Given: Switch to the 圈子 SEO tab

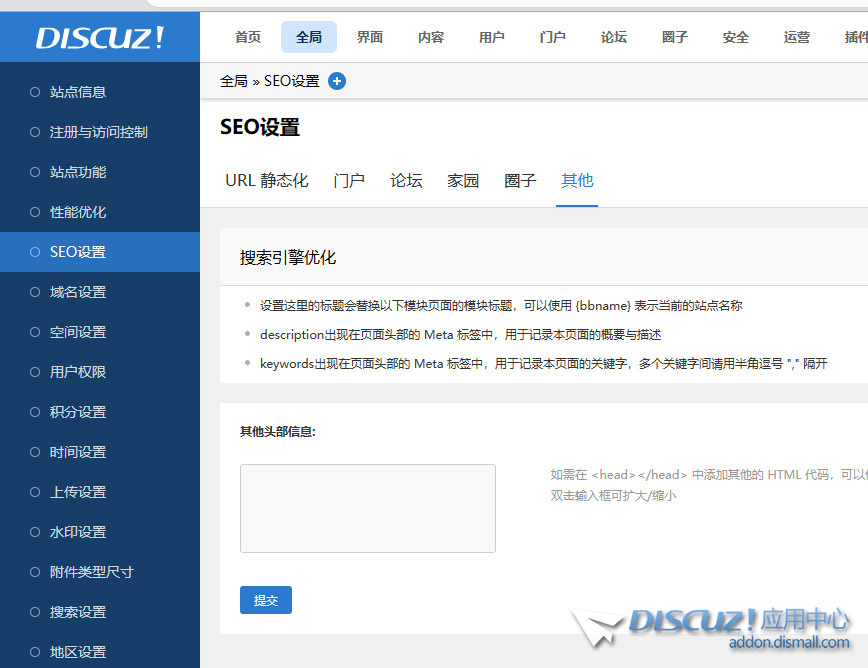Looking at the screenshot, I should (x=520, y=180).
